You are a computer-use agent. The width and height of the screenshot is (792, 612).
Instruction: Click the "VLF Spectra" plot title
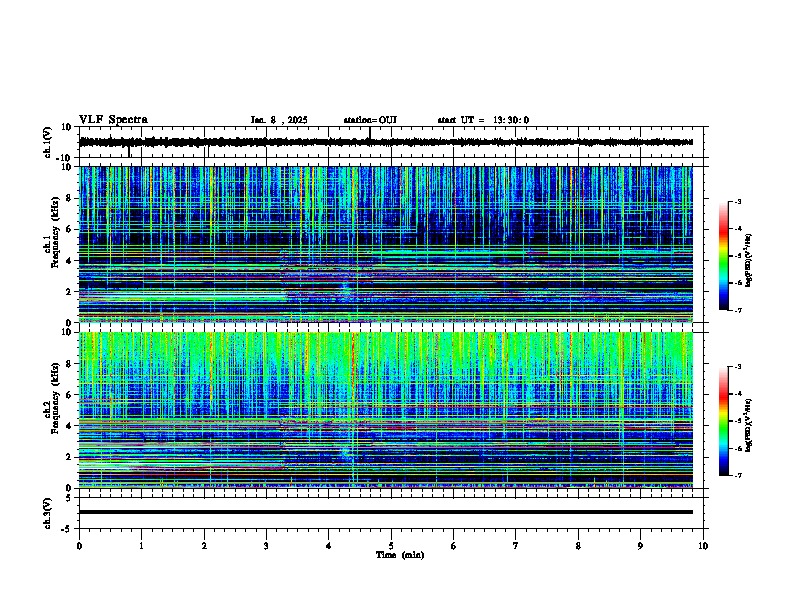pyautogui.click(x=113, y=120)
